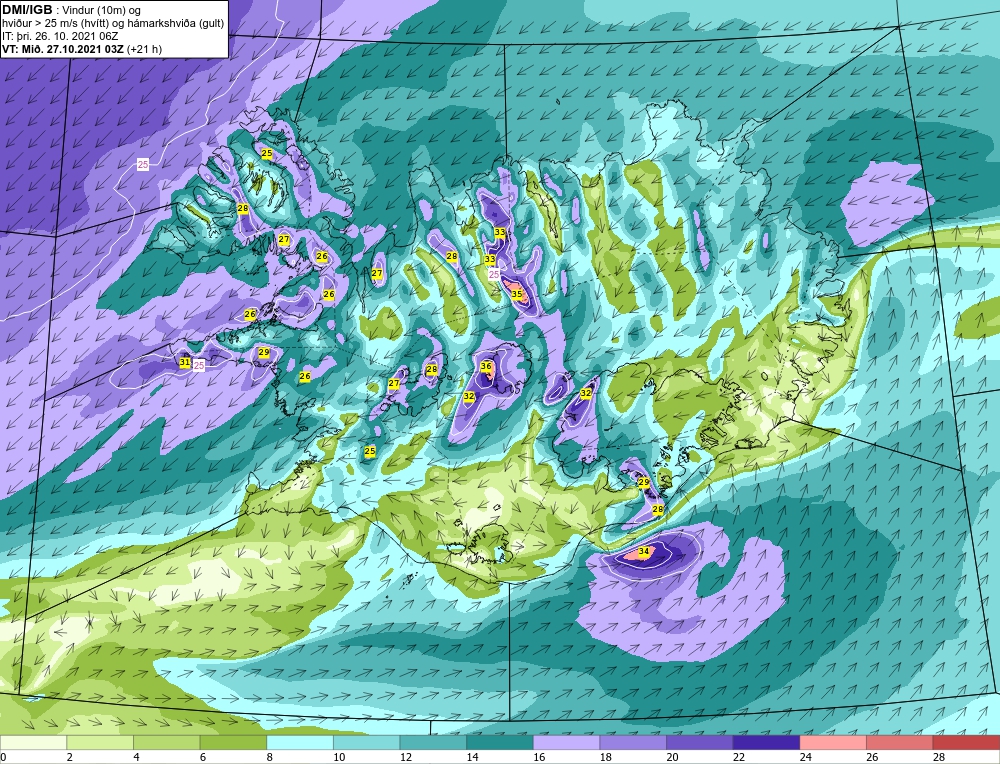Screen dimensions: 1000x764
Task: Click the color scale tick label 0
Action: pos(4,757)
